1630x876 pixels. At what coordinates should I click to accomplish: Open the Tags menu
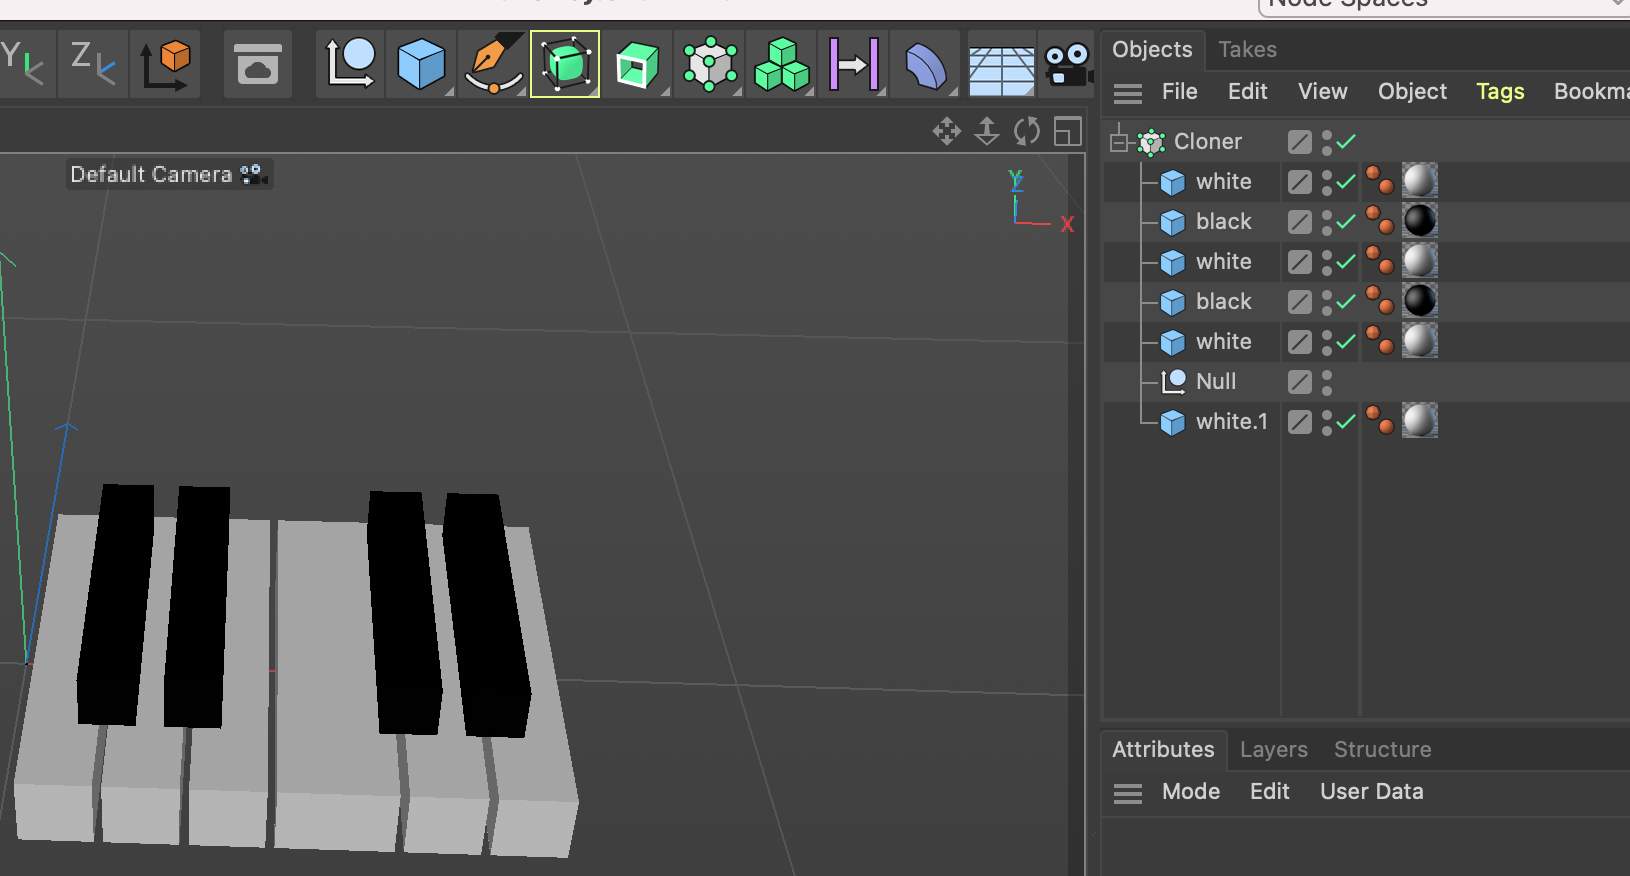tap(1500, 92)
